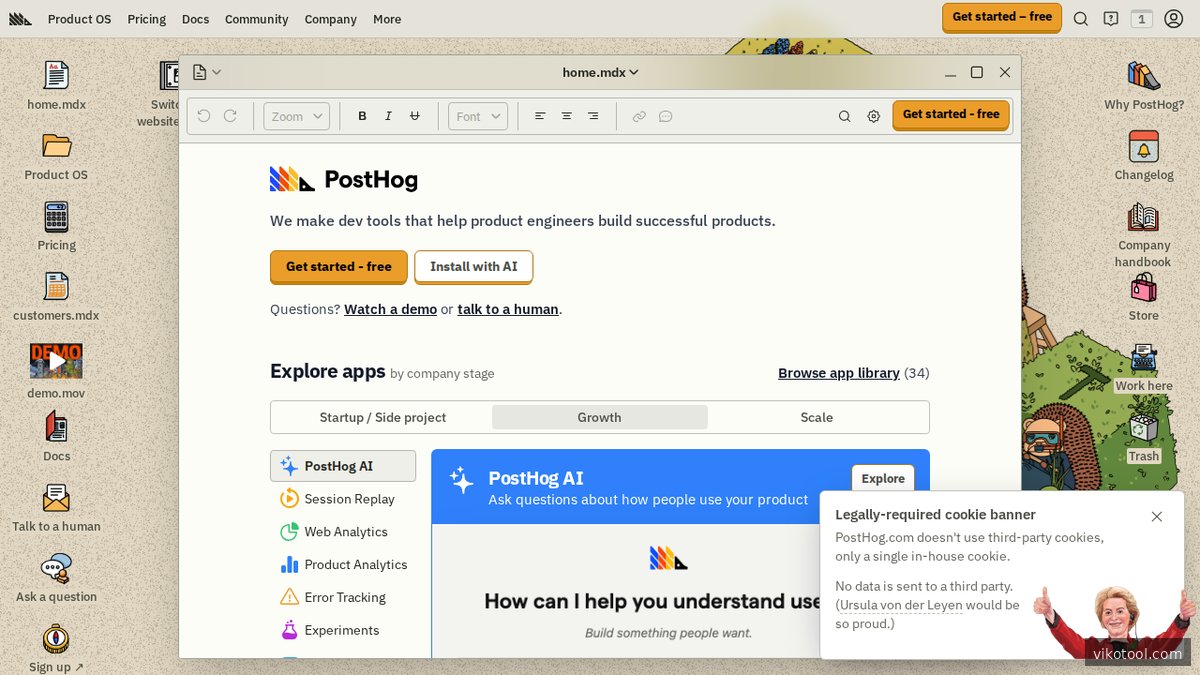The image size is (1200, 675).
Task: Open the Community menu
Action: click(256, 18)
